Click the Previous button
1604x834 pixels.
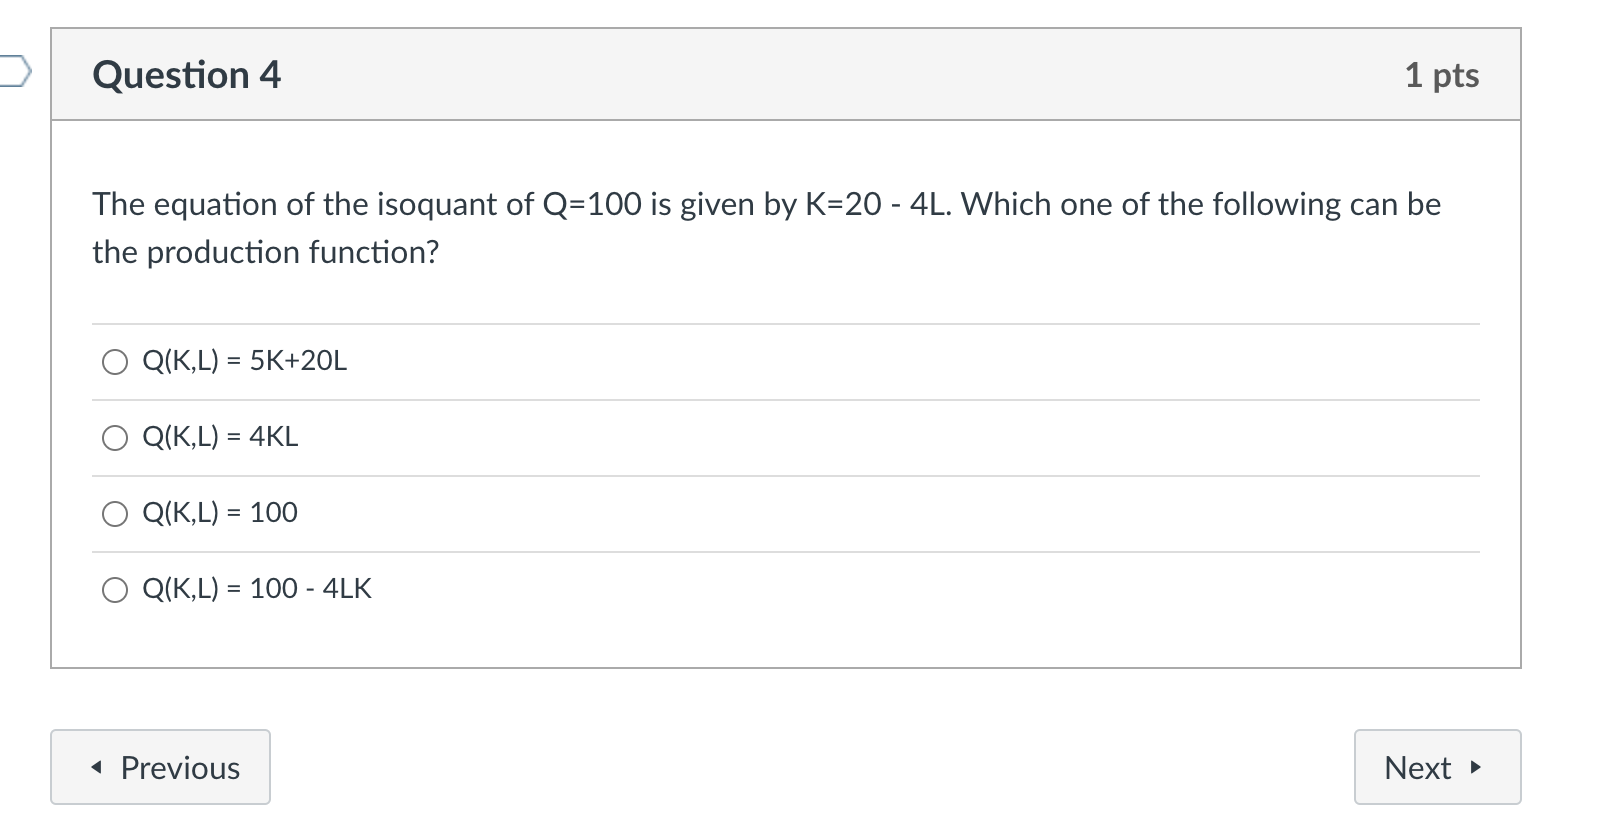coord(160,767)
